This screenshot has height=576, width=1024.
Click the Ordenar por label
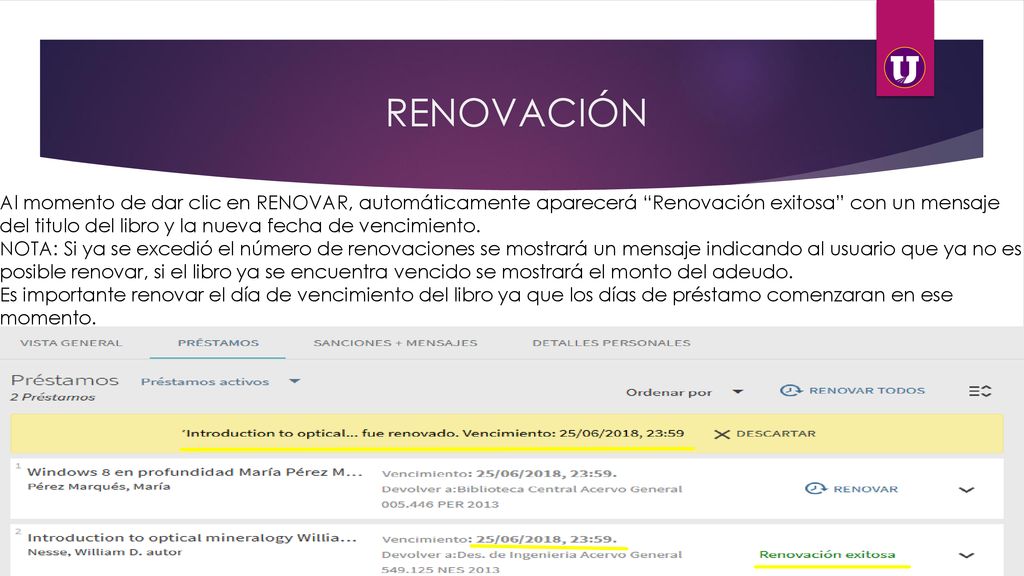click(669, 392)
